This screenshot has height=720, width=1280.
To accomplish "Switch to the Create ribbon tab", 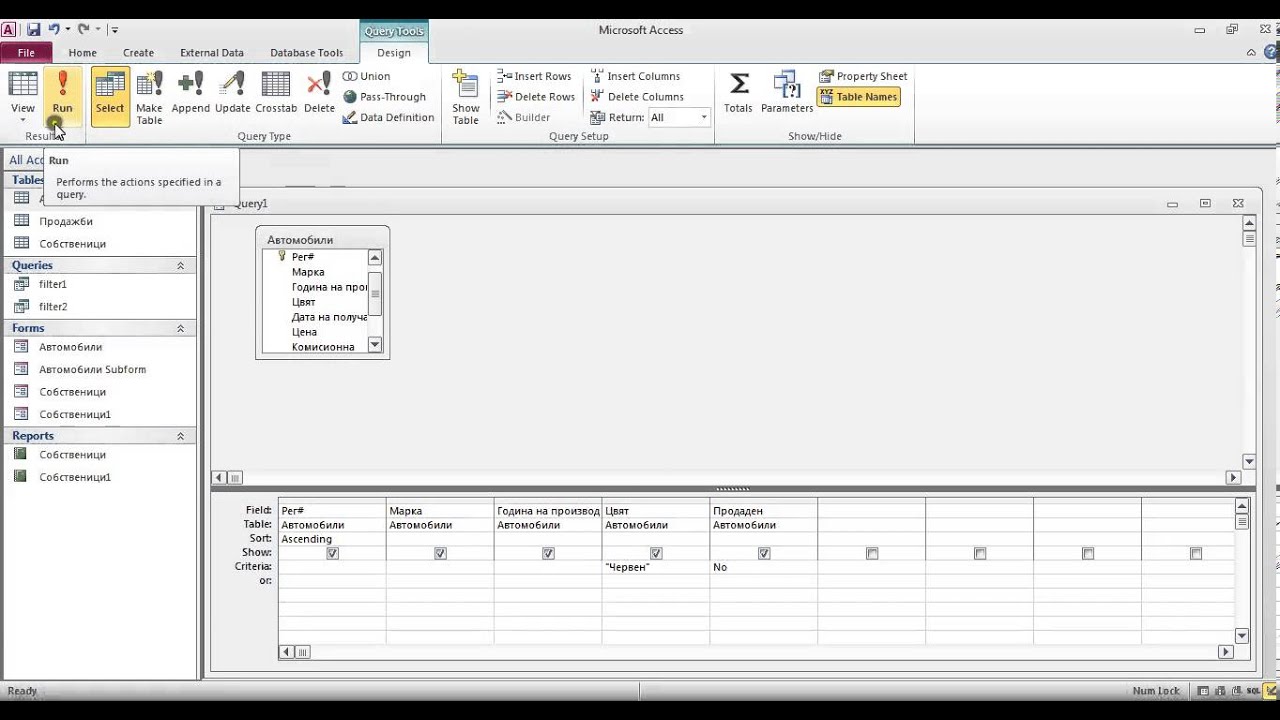I will pos(139,53).
